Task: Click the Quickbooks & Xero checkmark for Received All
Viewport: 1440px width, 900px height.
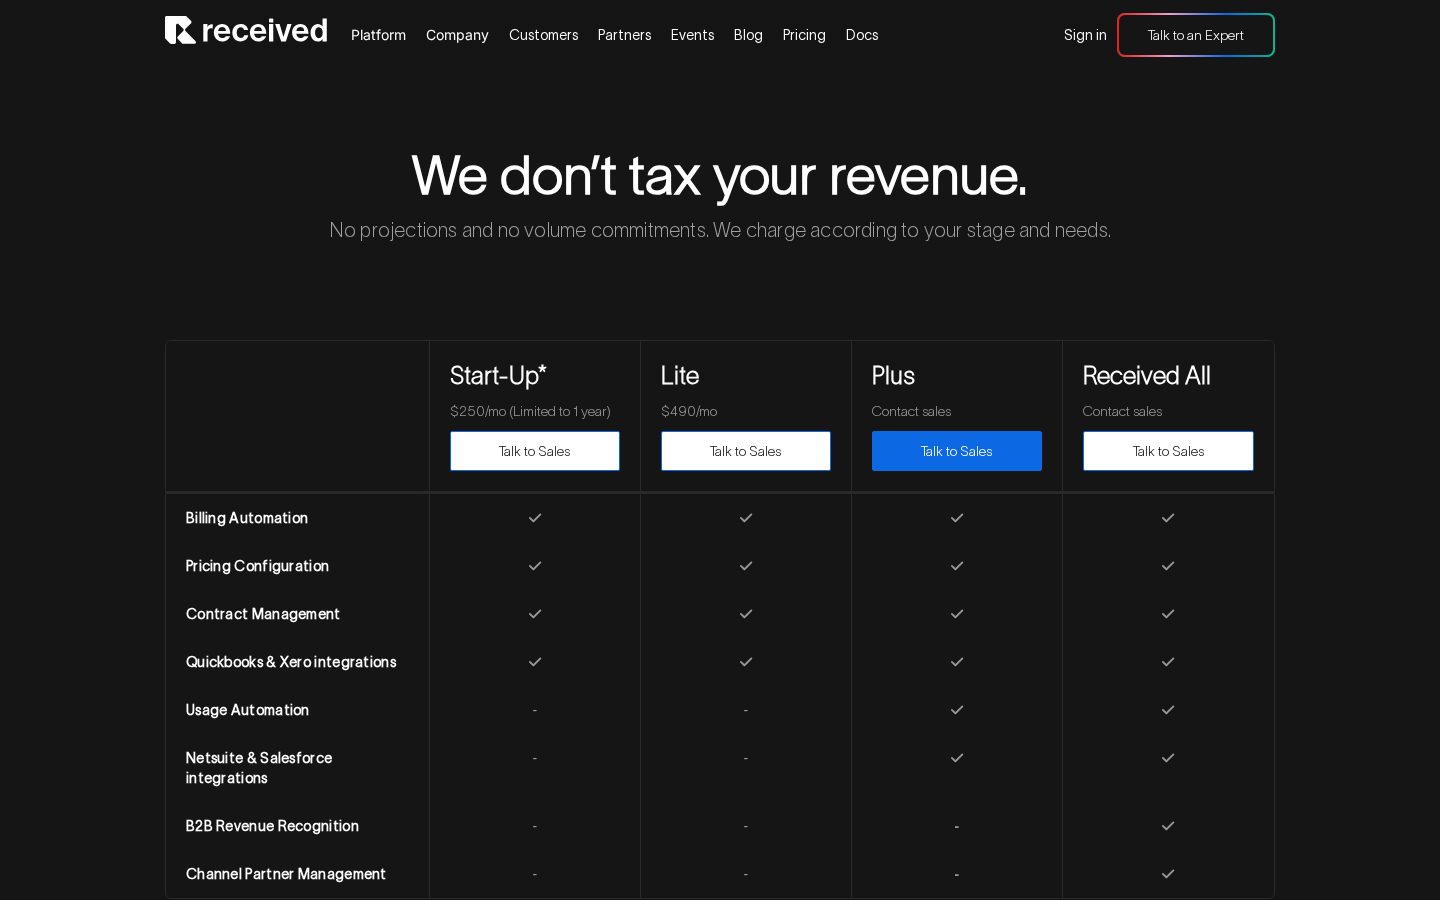Action: [x=1168, y=662]
